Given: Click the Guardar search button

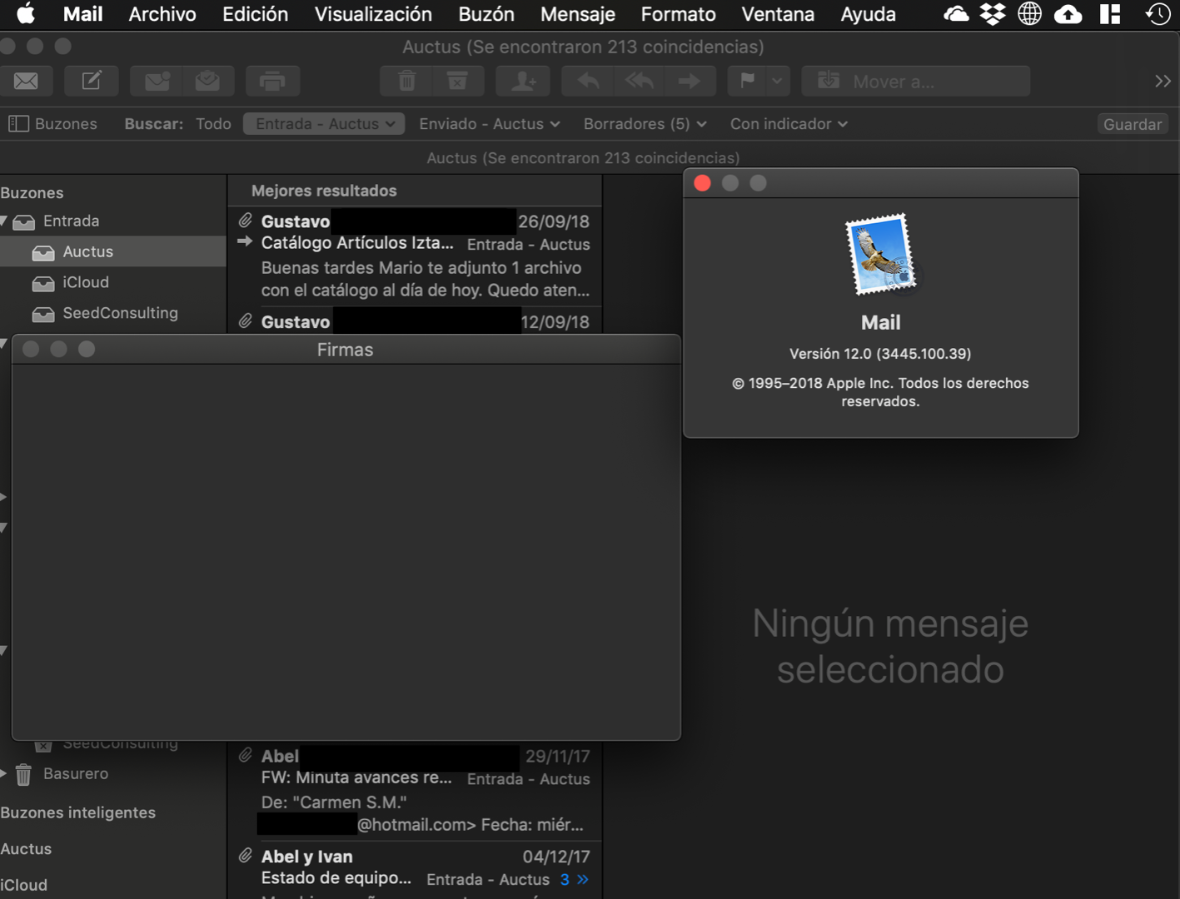Looking at the screenshot, I should pyautogui.click(x=1132, y=124).
